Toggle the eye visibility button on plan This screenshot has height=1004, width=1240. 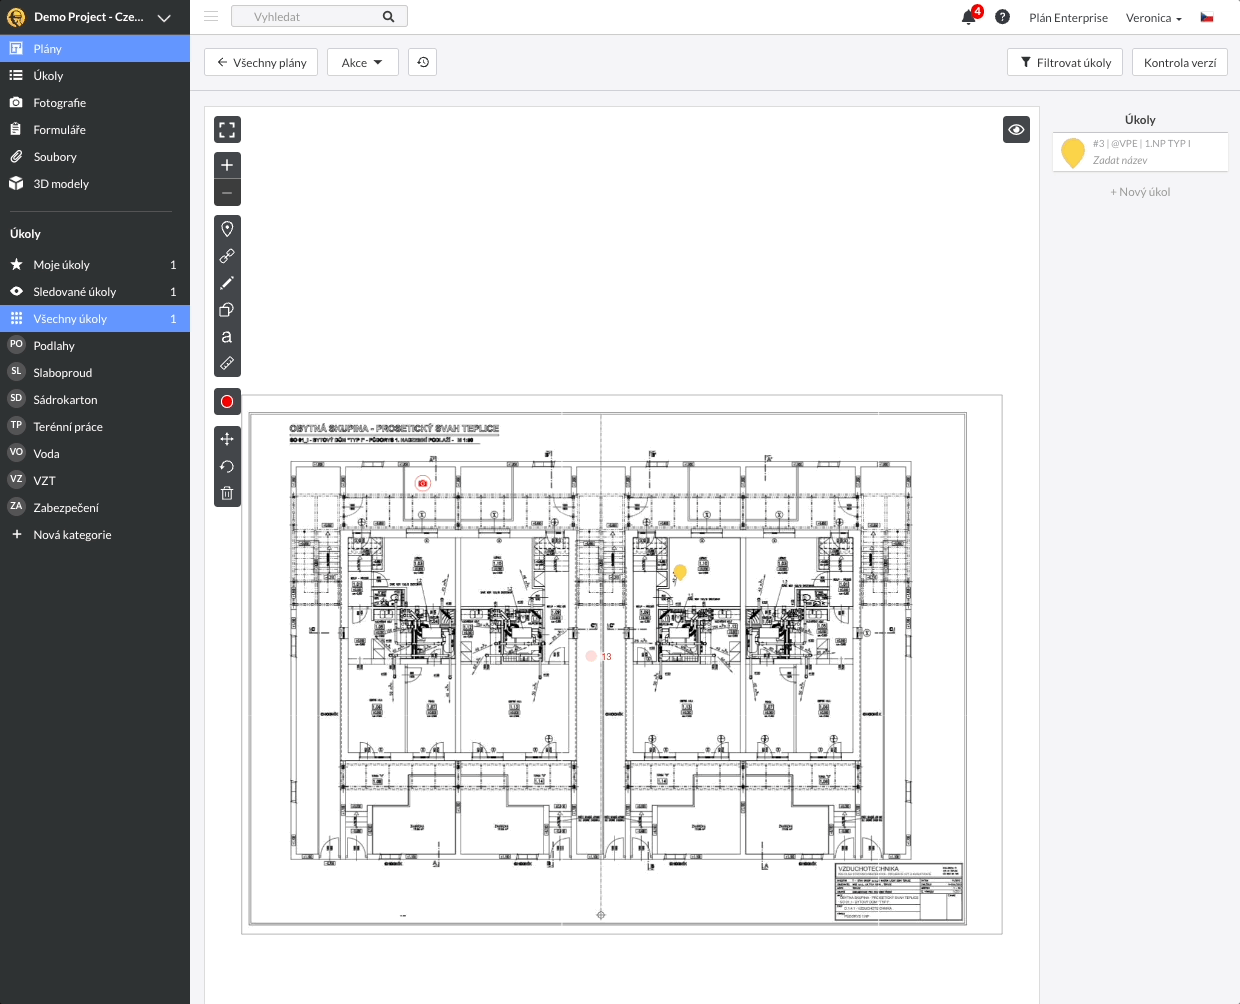tap(1016, 130)
